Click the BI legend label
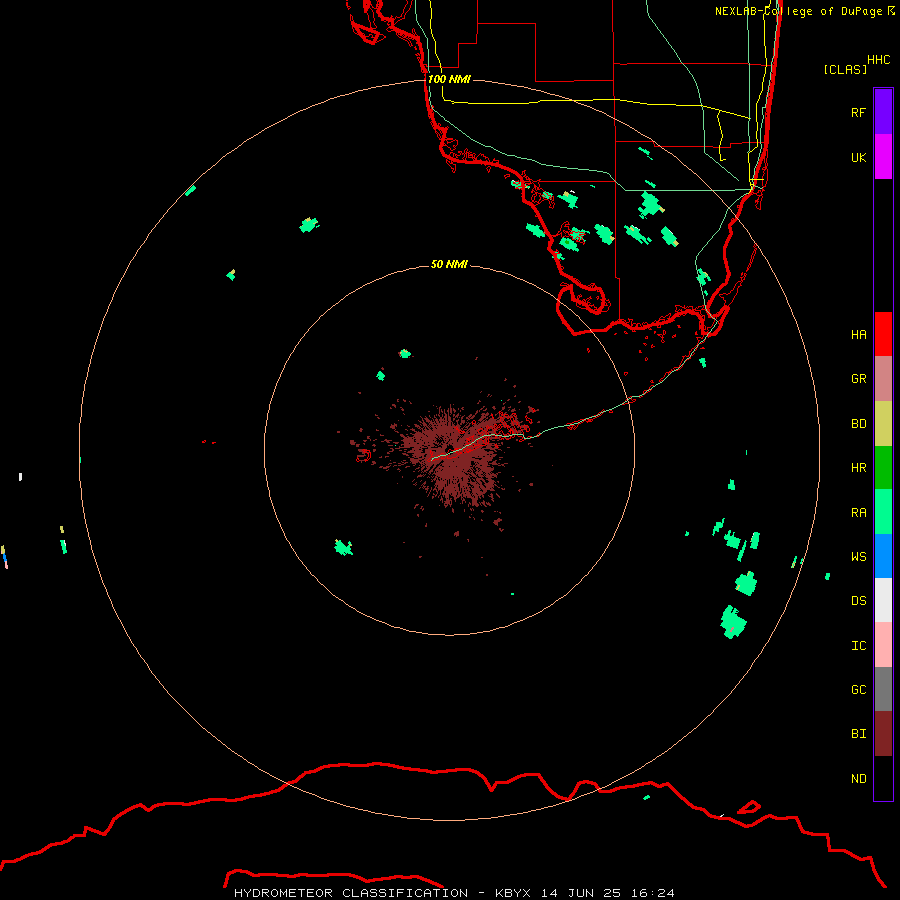 click(858, 734)
